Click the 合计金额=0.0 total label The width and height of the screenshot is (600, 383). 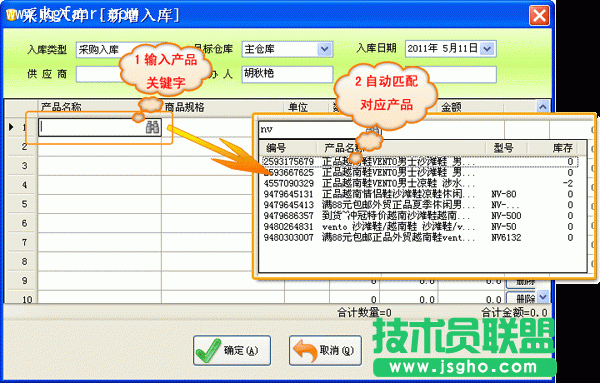pos(514,313)
